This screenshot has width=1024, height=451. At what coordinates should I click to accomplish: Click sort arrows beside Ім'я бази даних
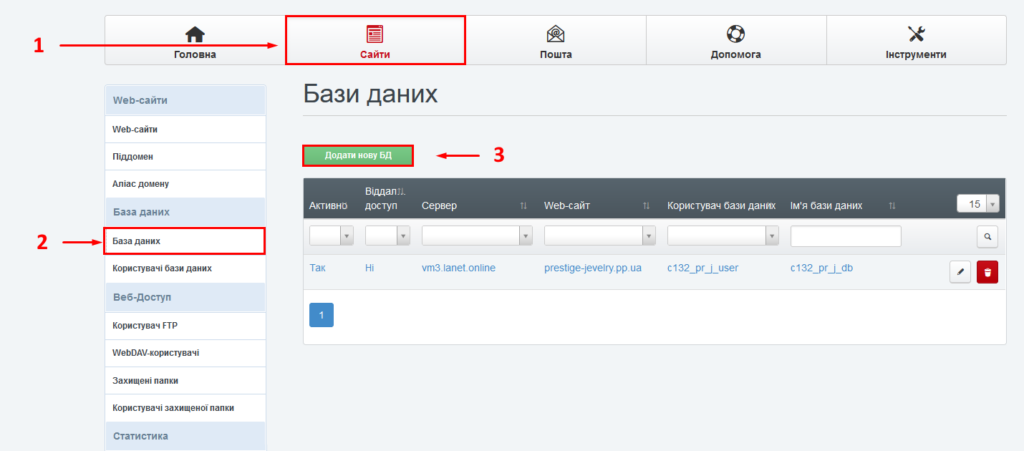tap(892, 205)
